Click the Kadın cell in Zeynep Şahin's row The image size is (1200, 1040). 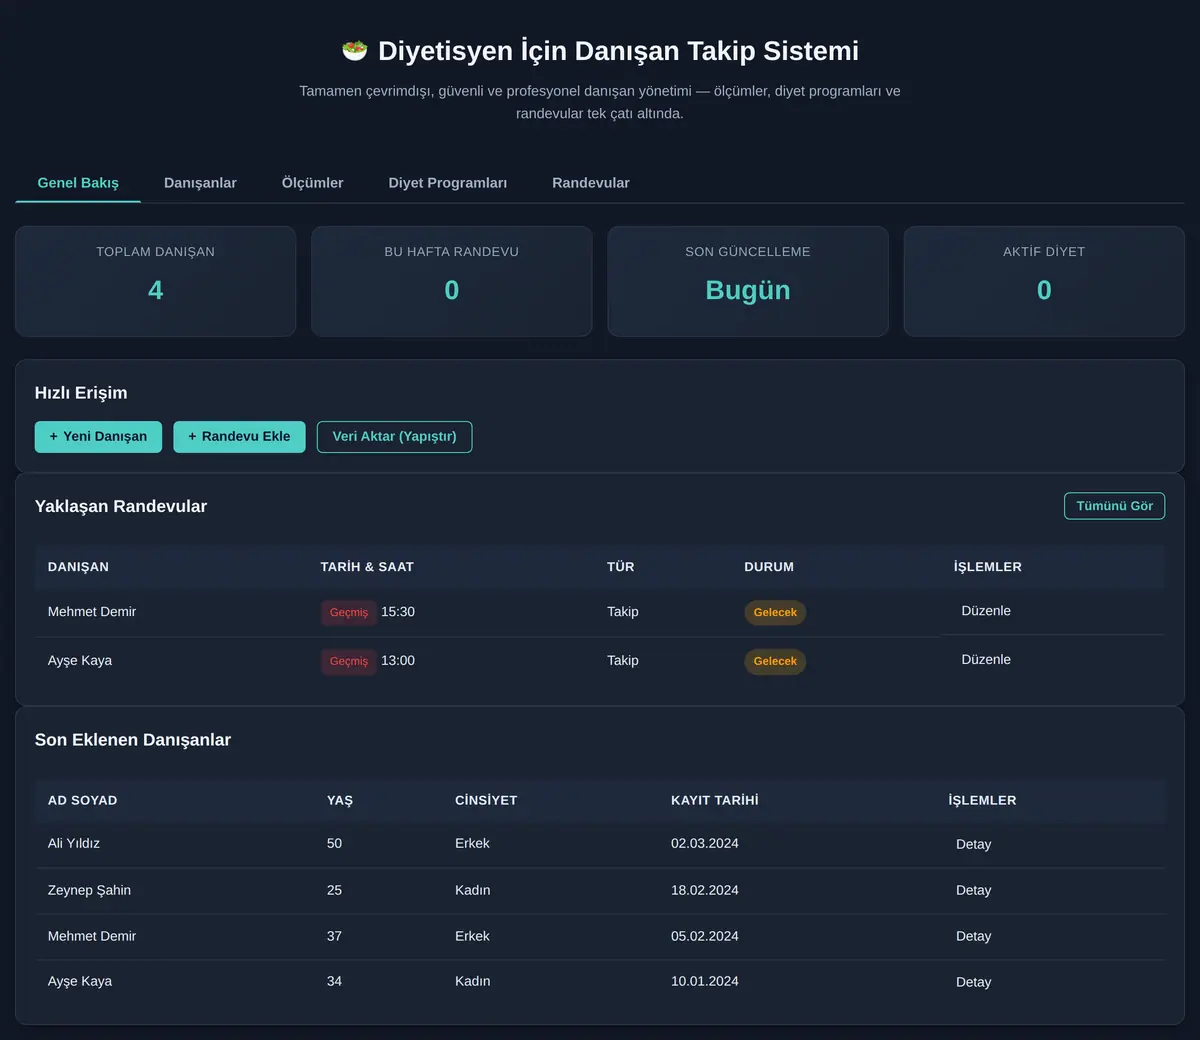click(x=472, y=890)
